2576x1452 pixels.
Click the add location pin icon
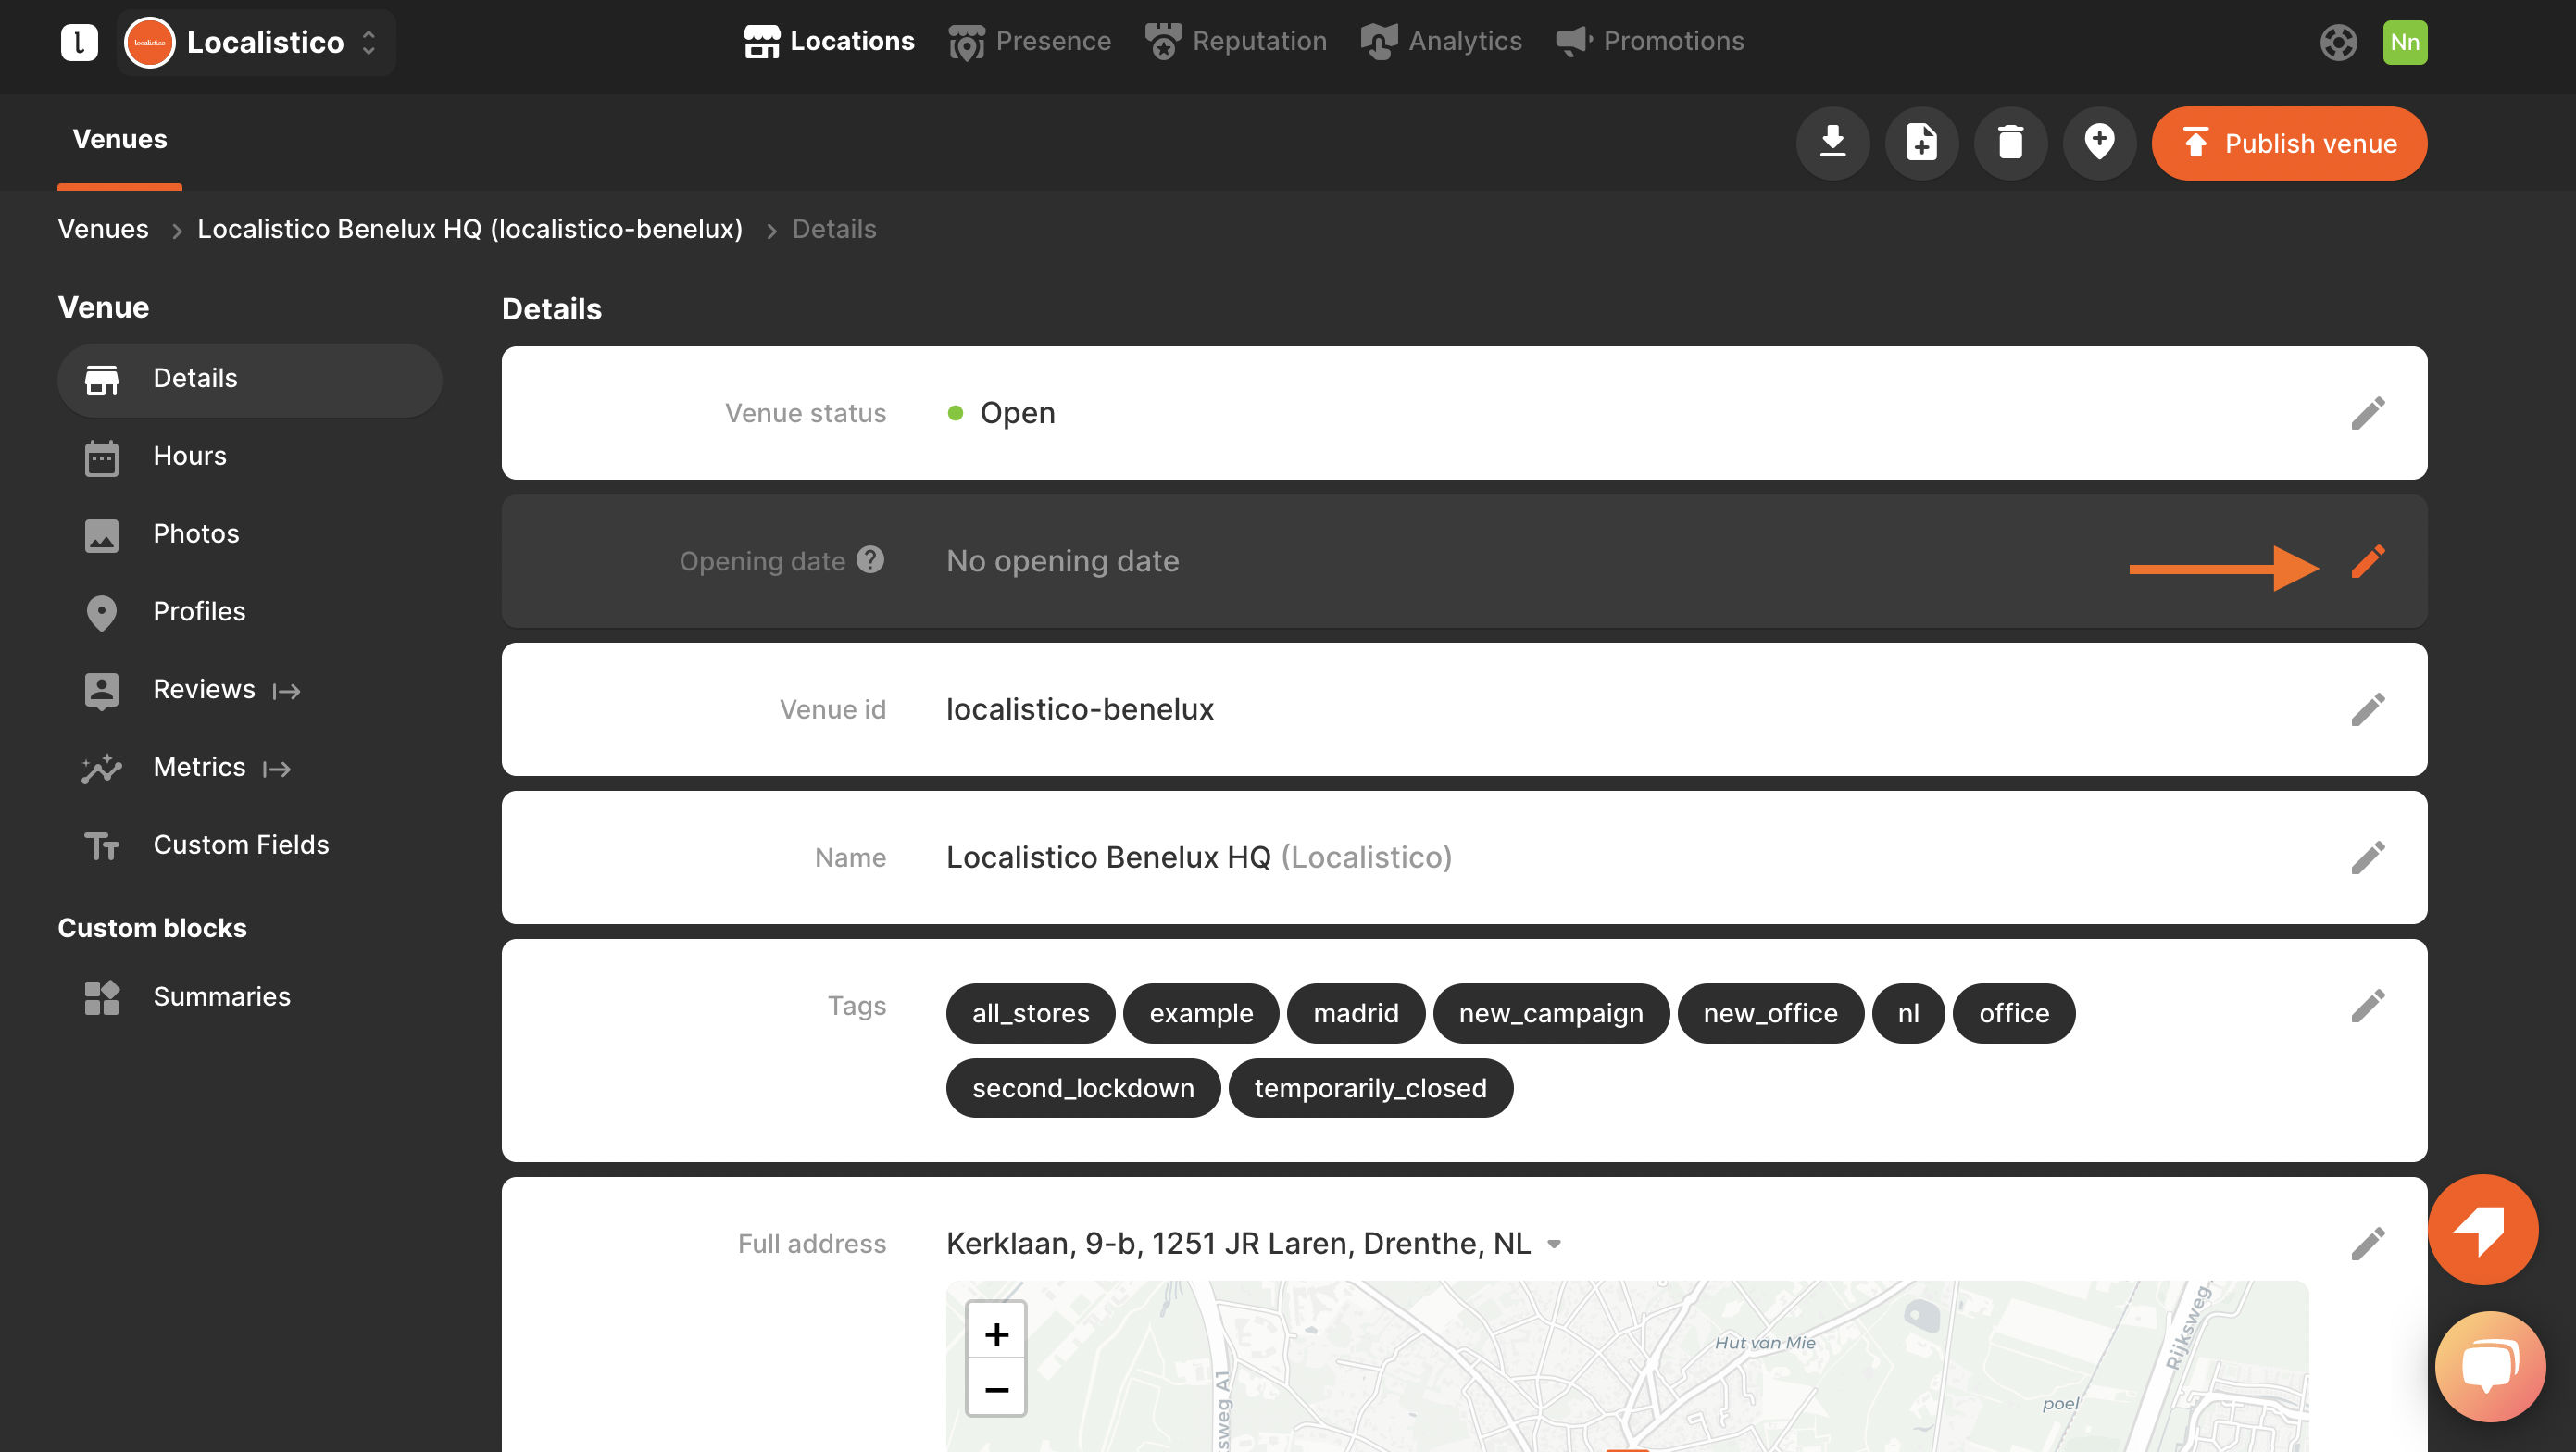click(x=2099, y=143)
